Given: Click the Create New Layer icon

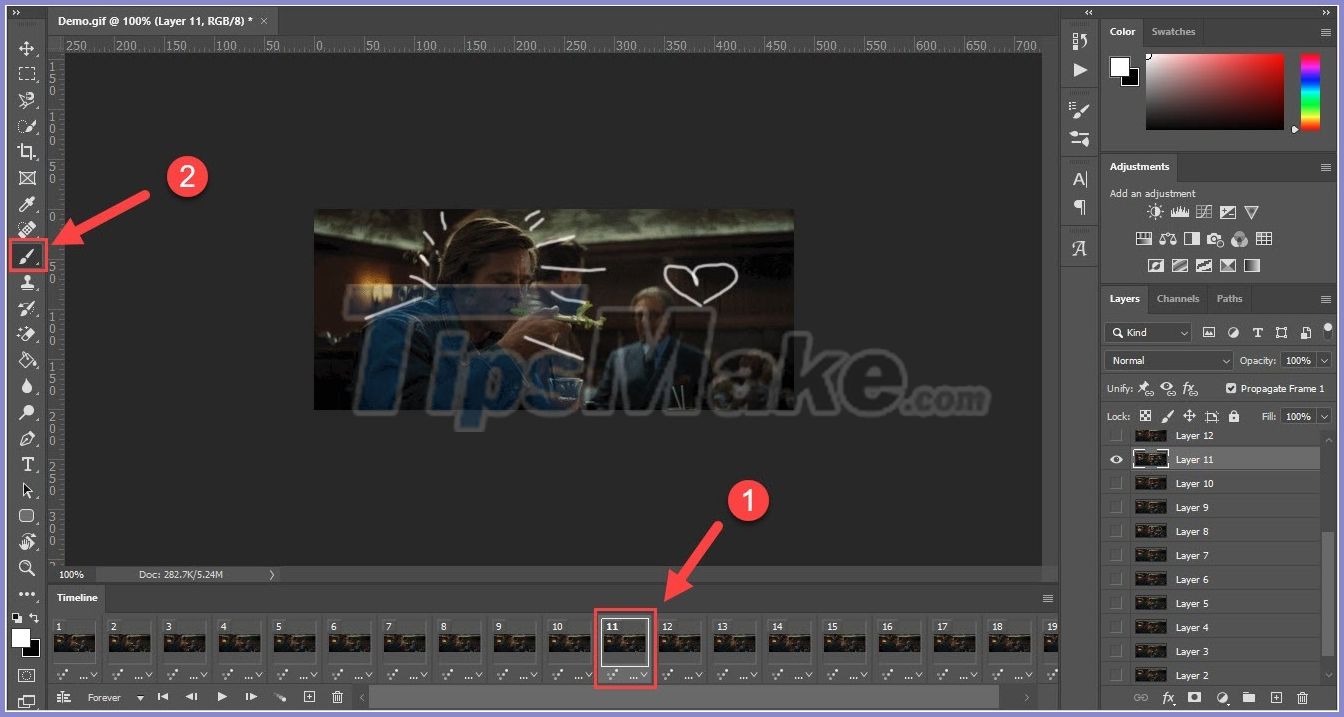Looking at the screenshot, I should pos(1278,699).
